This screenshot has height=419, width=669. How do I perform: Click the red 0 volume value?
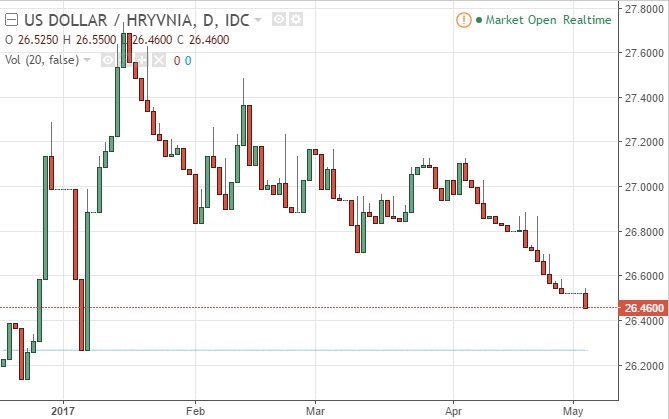[x=177, y=61]
